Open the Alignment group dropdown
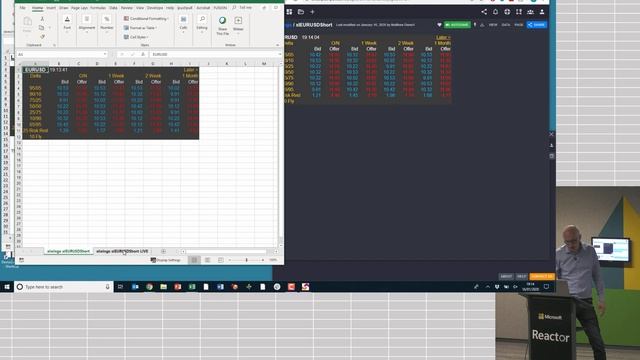Viewport: 640px width, 360px height. click(x=87, y=23)
